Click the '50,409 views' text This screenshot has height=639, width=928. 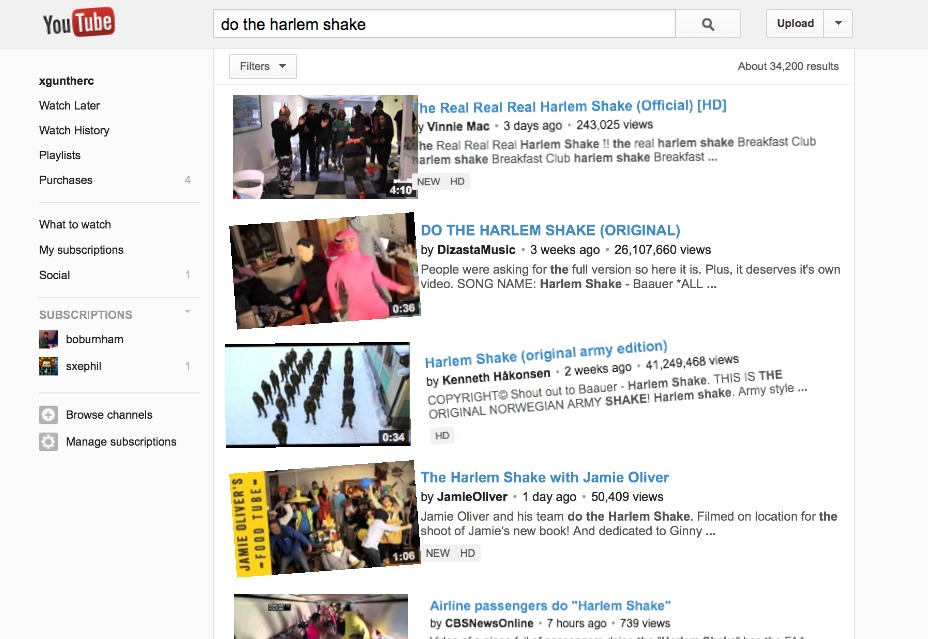click(x=627, y=497)
